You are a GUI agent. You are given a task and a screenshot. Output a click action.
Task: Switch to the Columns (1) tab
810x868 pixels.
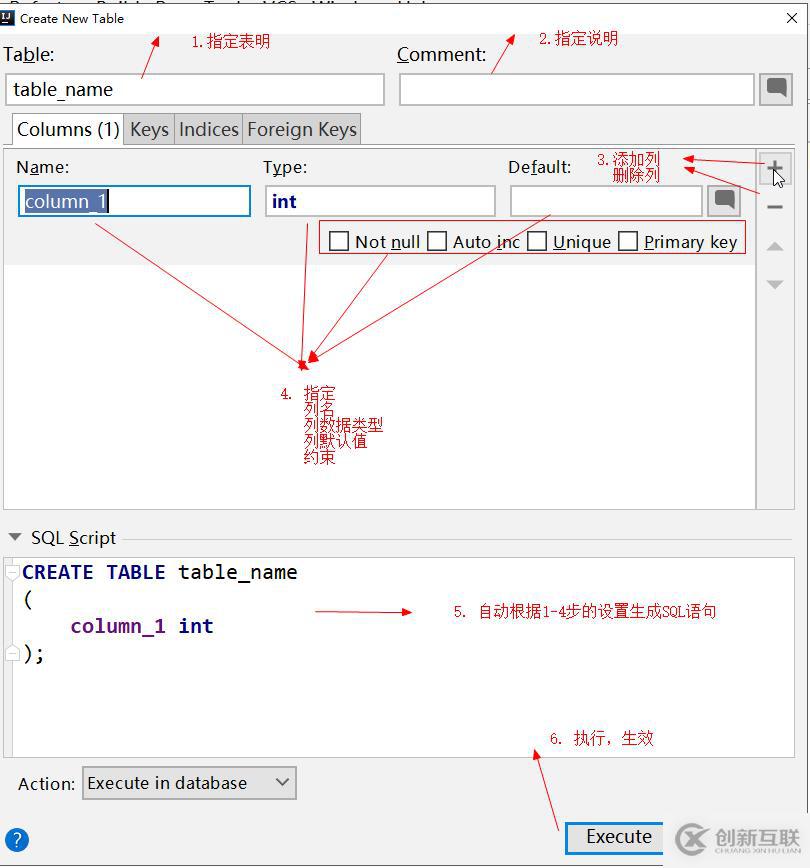pos(68,130)
